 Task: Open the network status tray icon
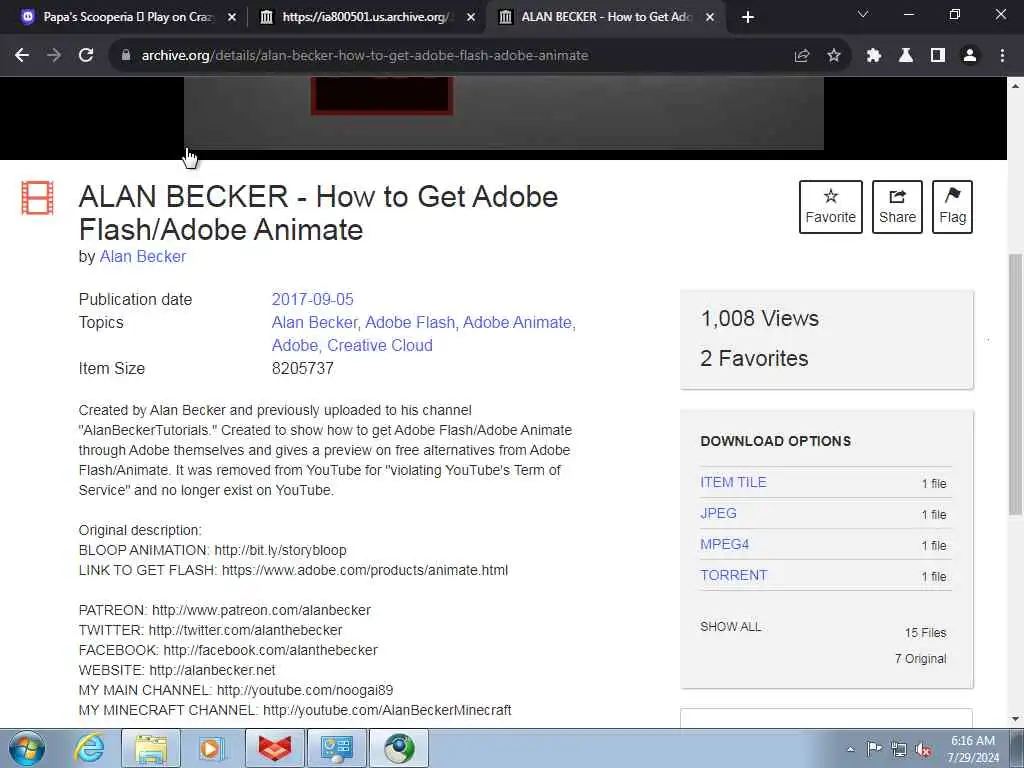tap(899, 749)
